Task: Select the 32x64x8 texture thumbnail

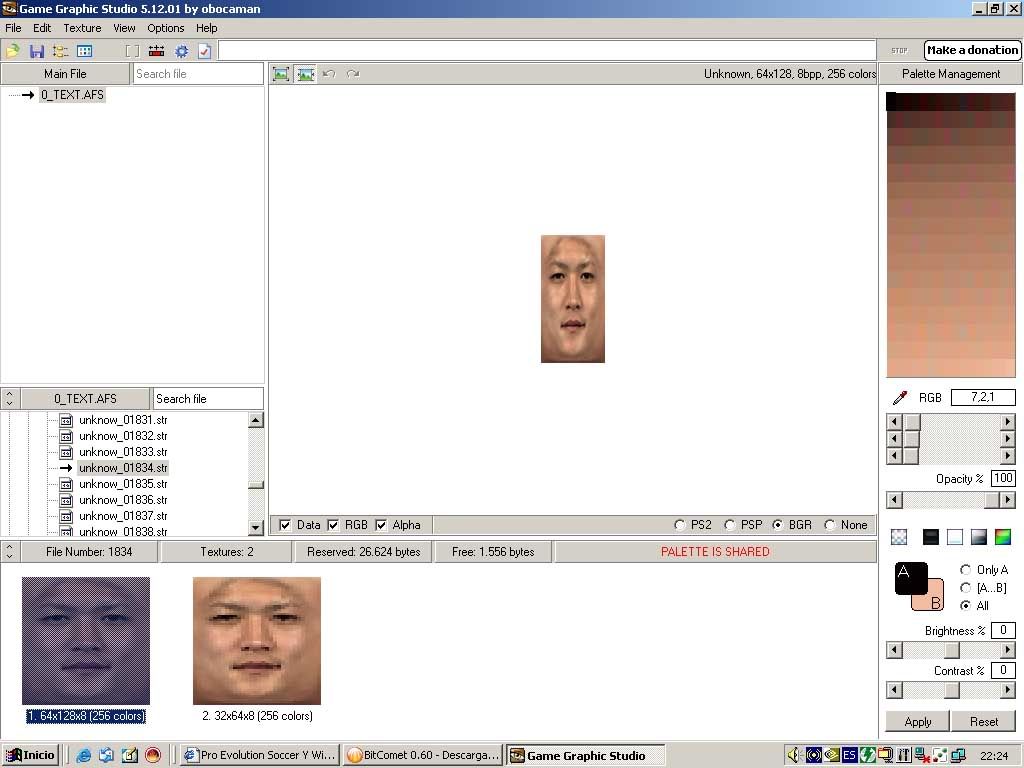Action: tap(257, 641)
